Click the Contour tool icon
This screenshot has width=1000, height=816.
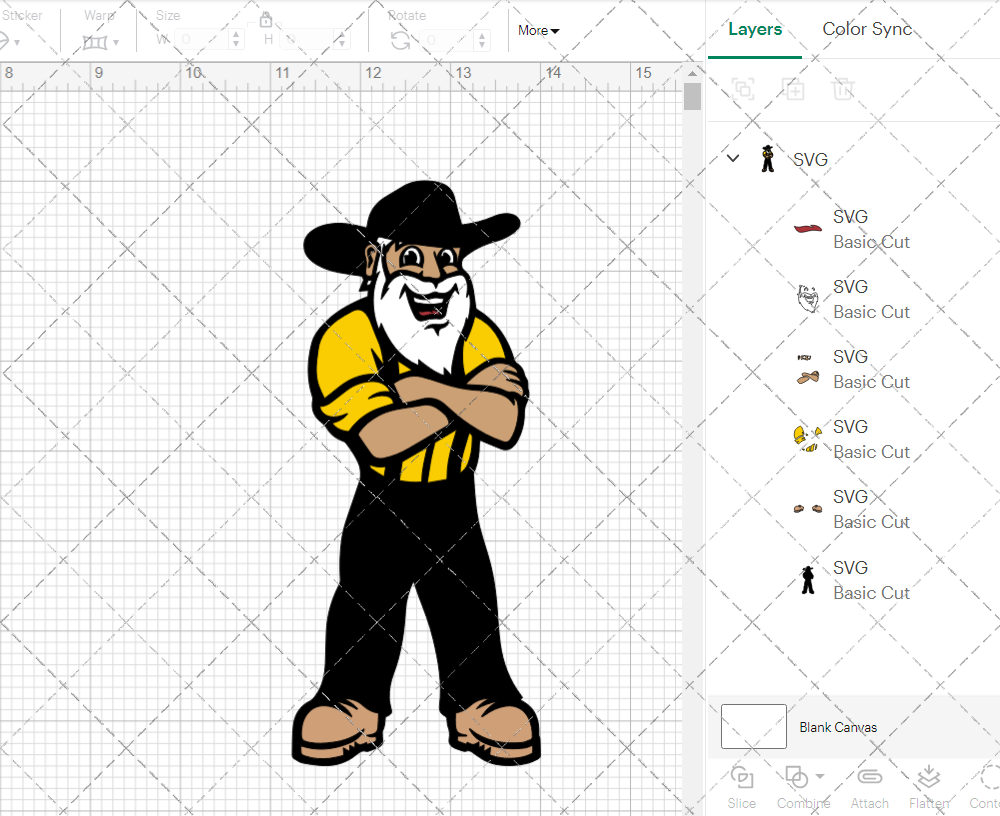pos(986,776)
